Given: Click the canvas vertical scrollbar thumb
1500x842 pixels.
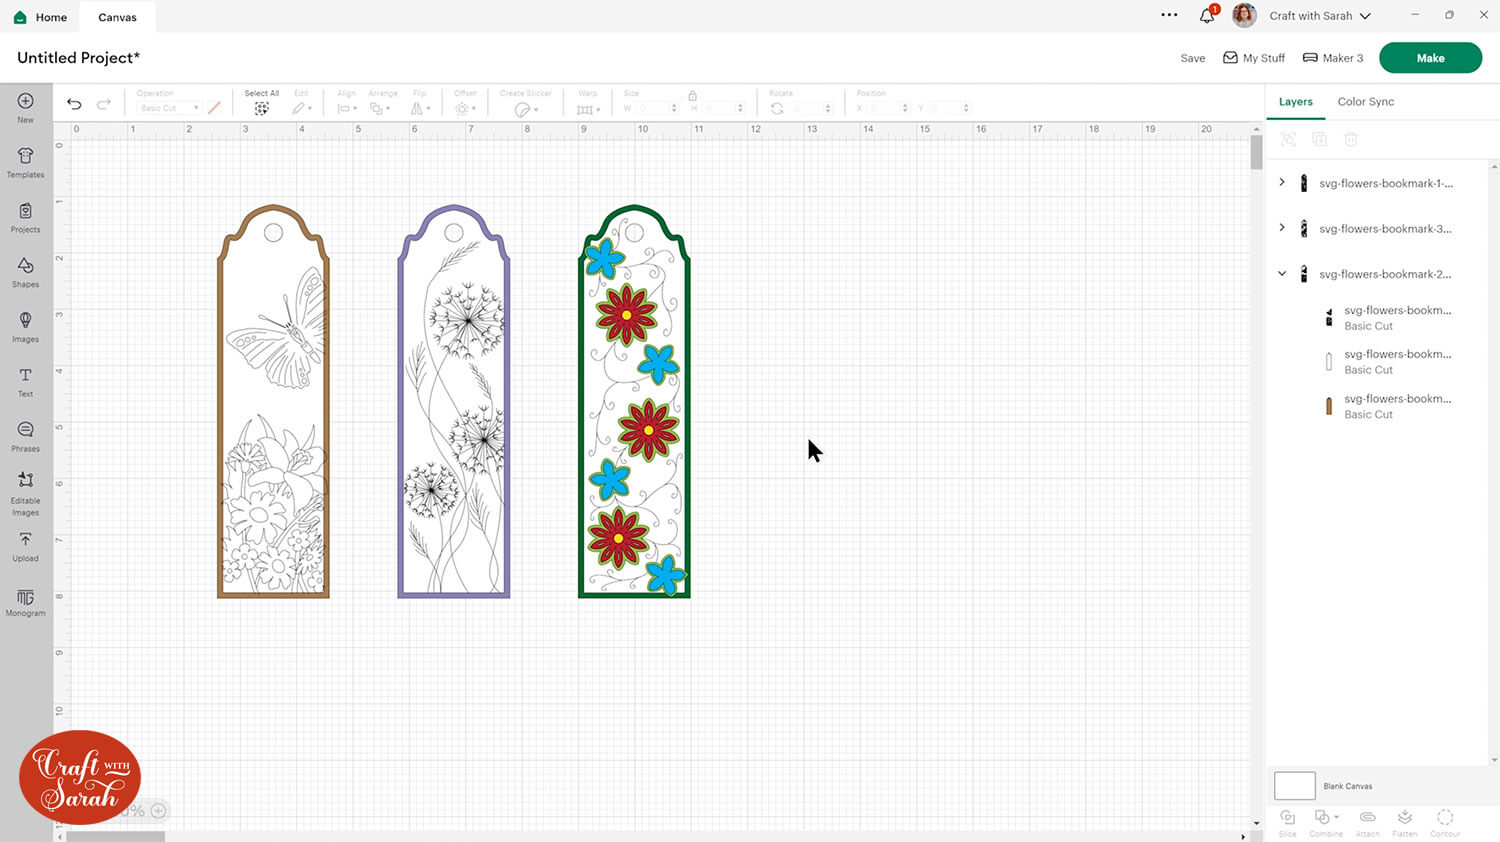Looking at the screenshot, I should [x=1256, y=152].
